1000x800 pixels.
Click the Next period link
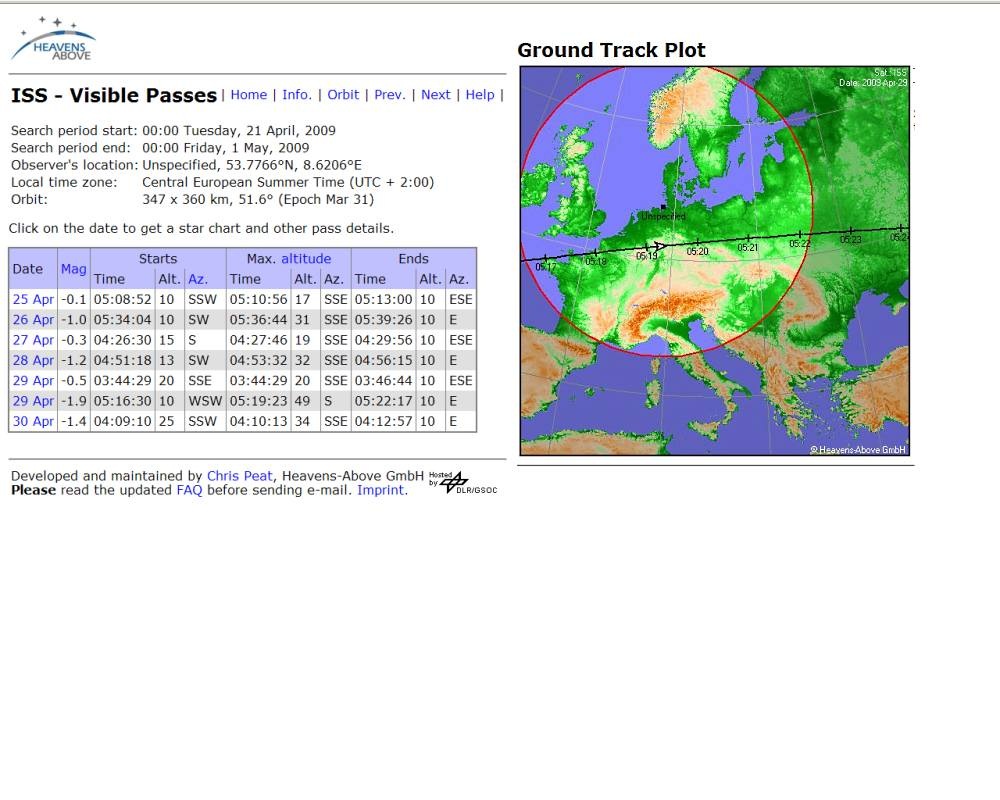(x=435, y=95)
